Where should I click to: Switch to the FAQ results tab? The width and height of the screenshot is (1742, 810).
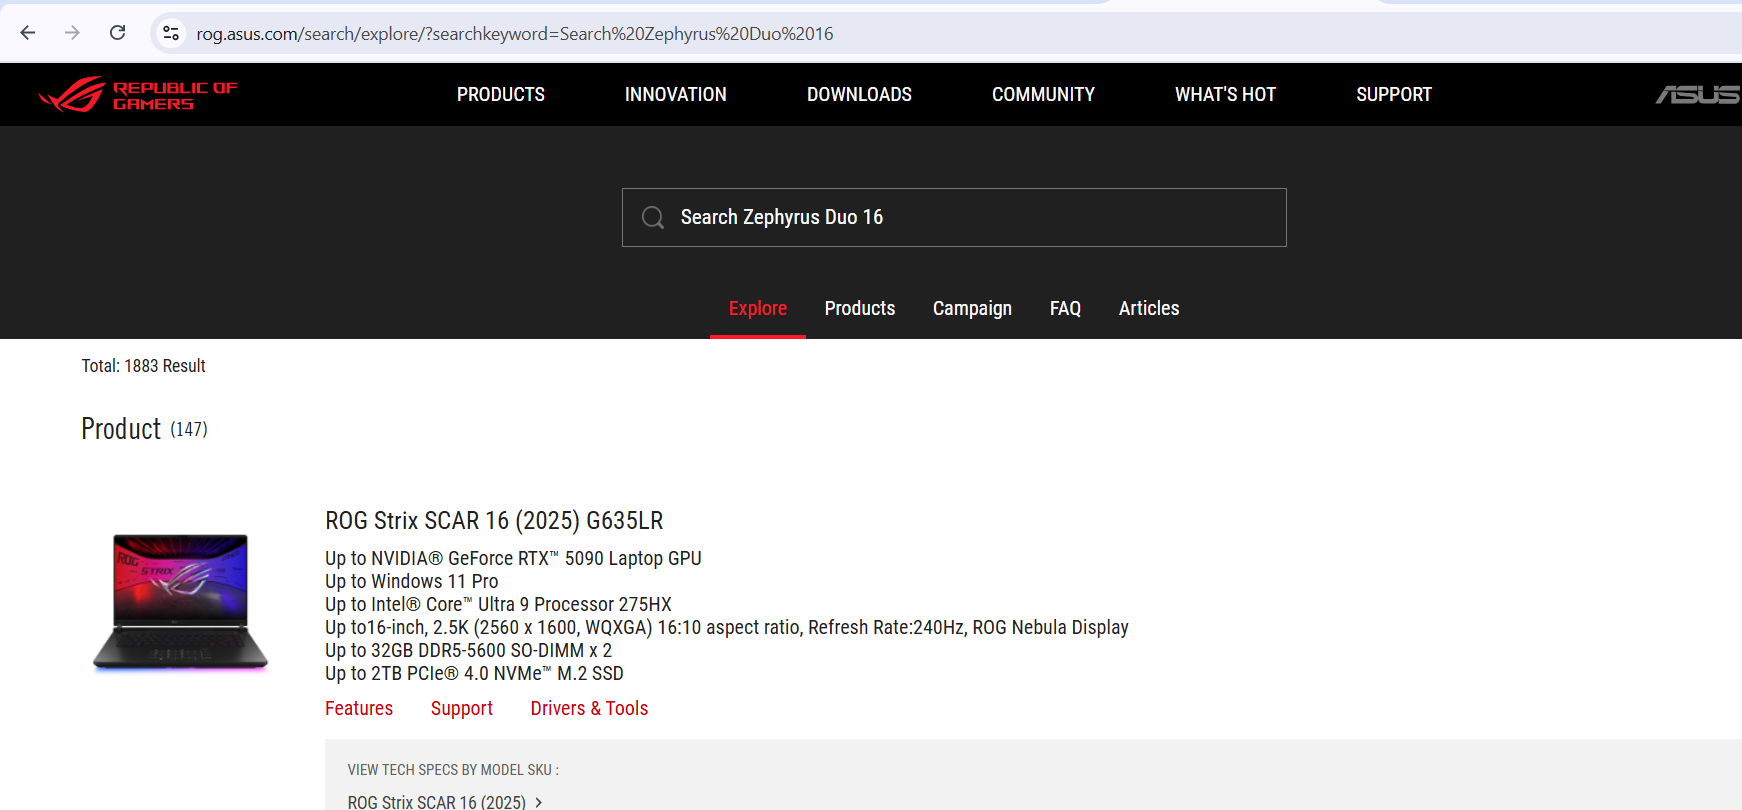click(1065, 308)
